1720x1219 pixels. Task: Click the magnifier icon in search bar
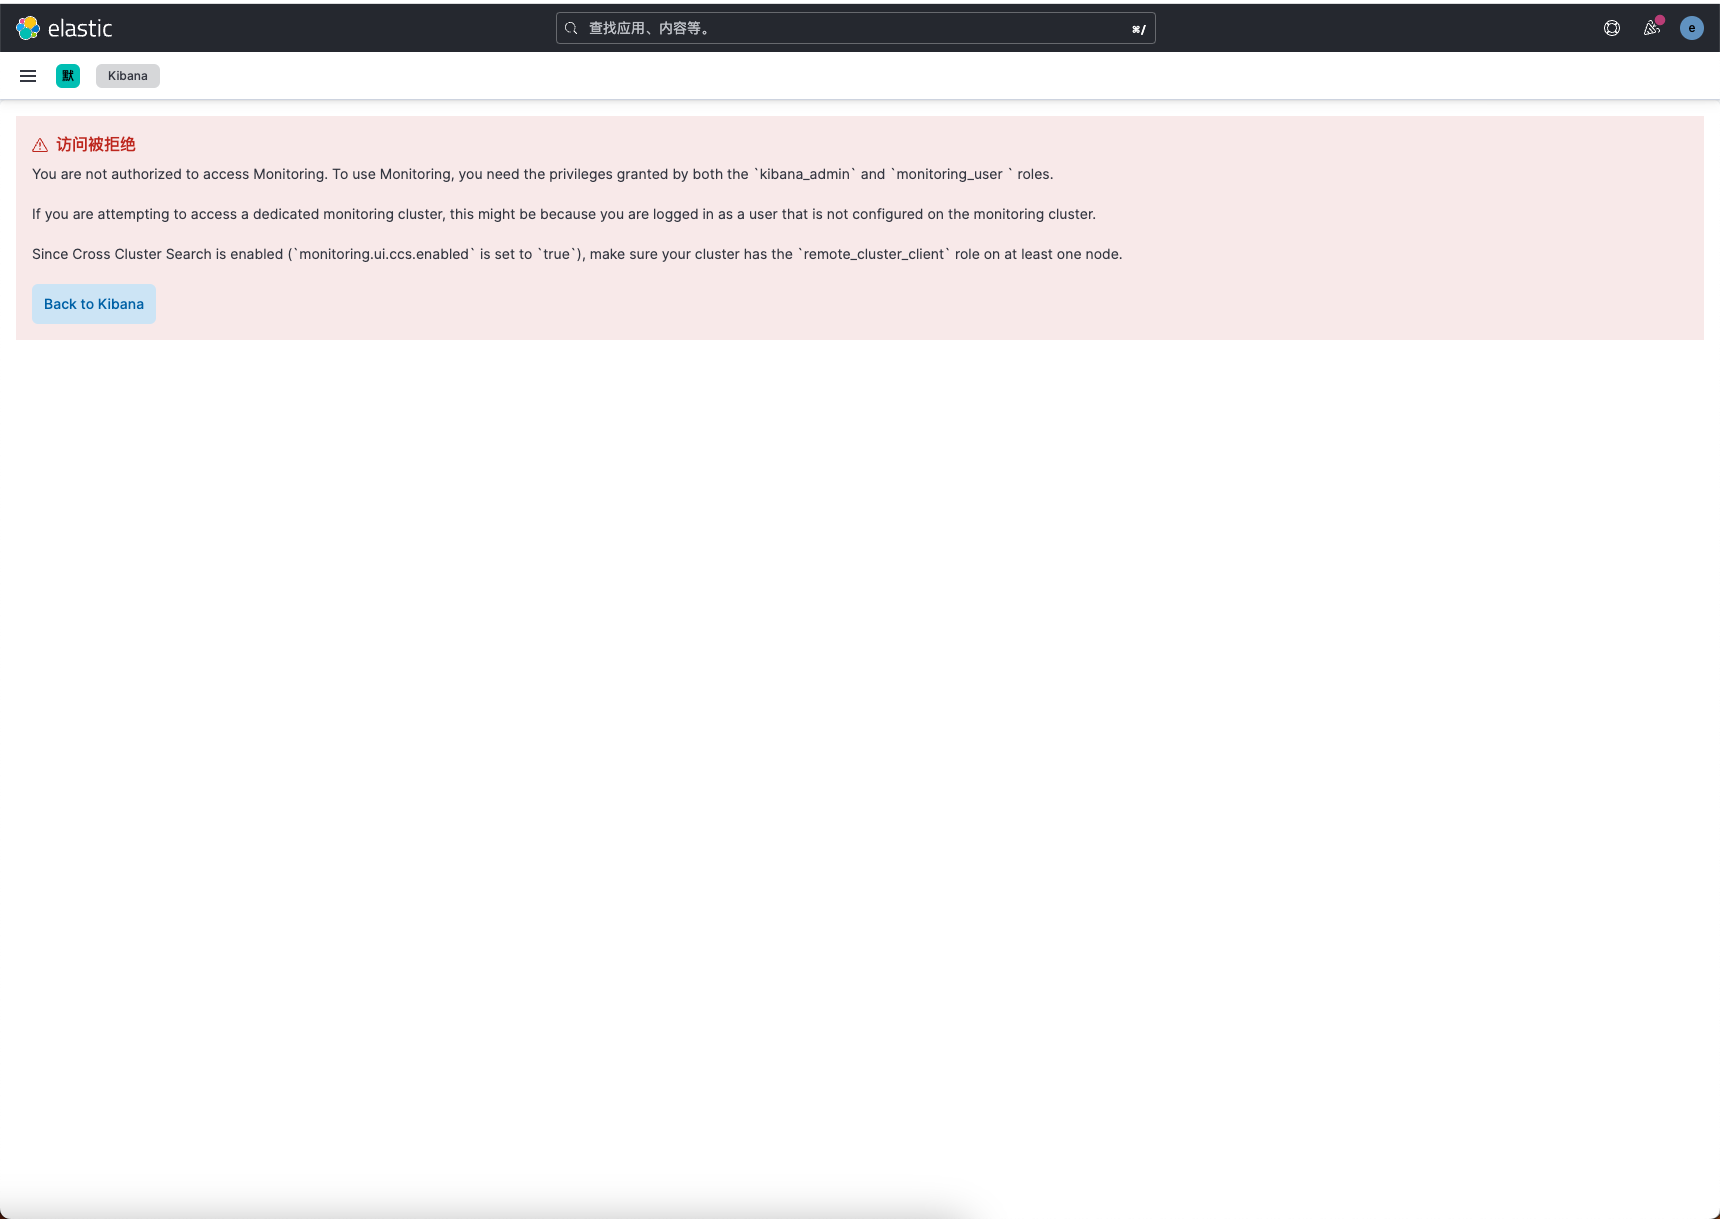coord(571,28)
